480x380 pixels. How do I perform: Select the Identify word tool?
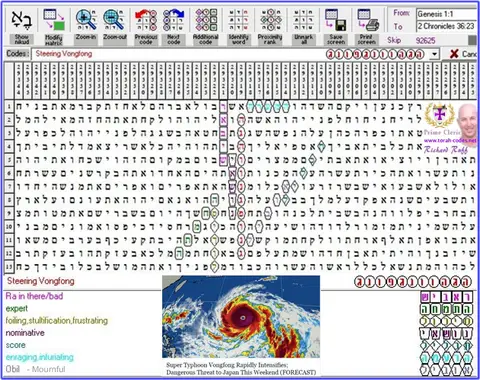tap(238, 20)
